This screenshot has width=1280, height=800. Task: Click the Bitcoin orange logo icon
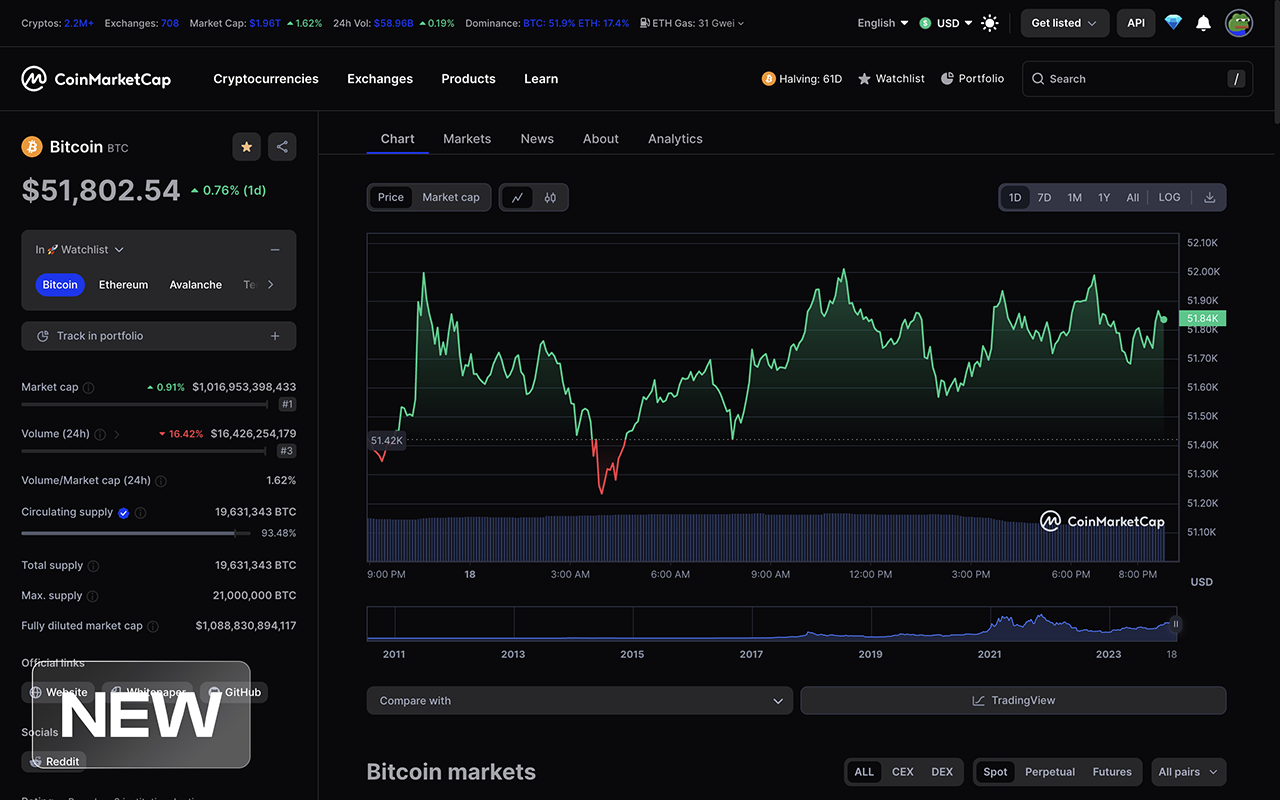coord(32,147)
